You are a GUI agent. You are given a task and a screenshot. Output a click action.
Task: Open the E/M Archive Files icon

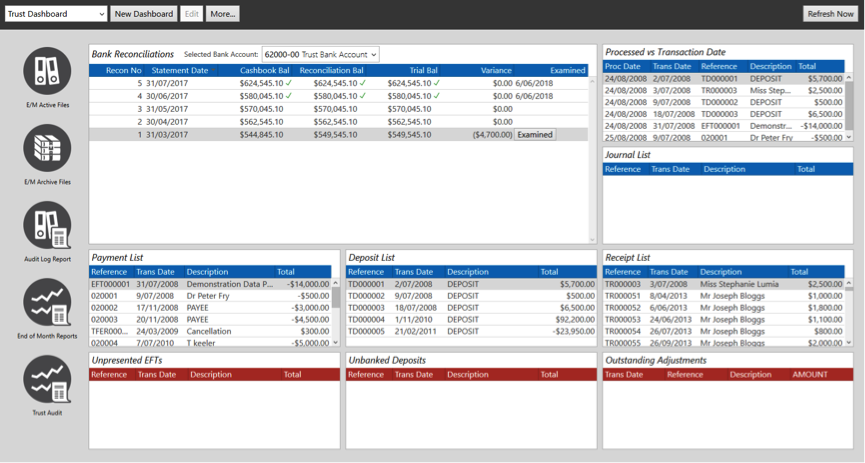pyautogui.click(x=47, y=148)
